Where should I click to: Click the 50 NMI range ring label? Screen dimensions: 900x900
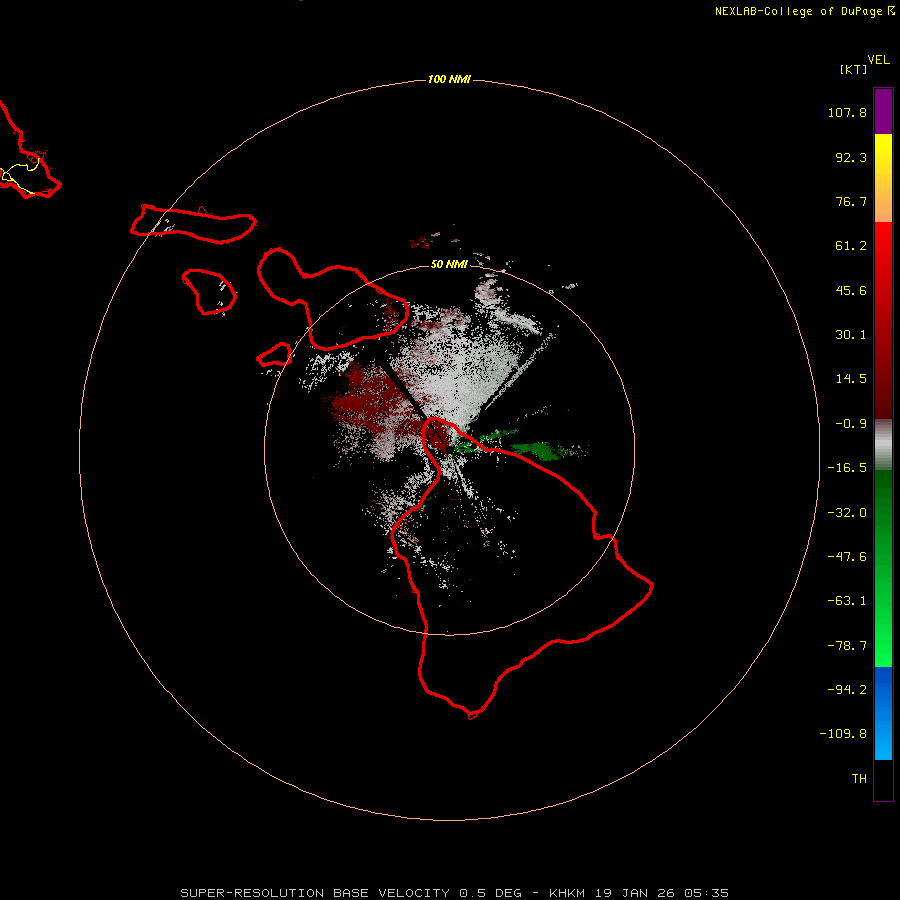[449, 264]
